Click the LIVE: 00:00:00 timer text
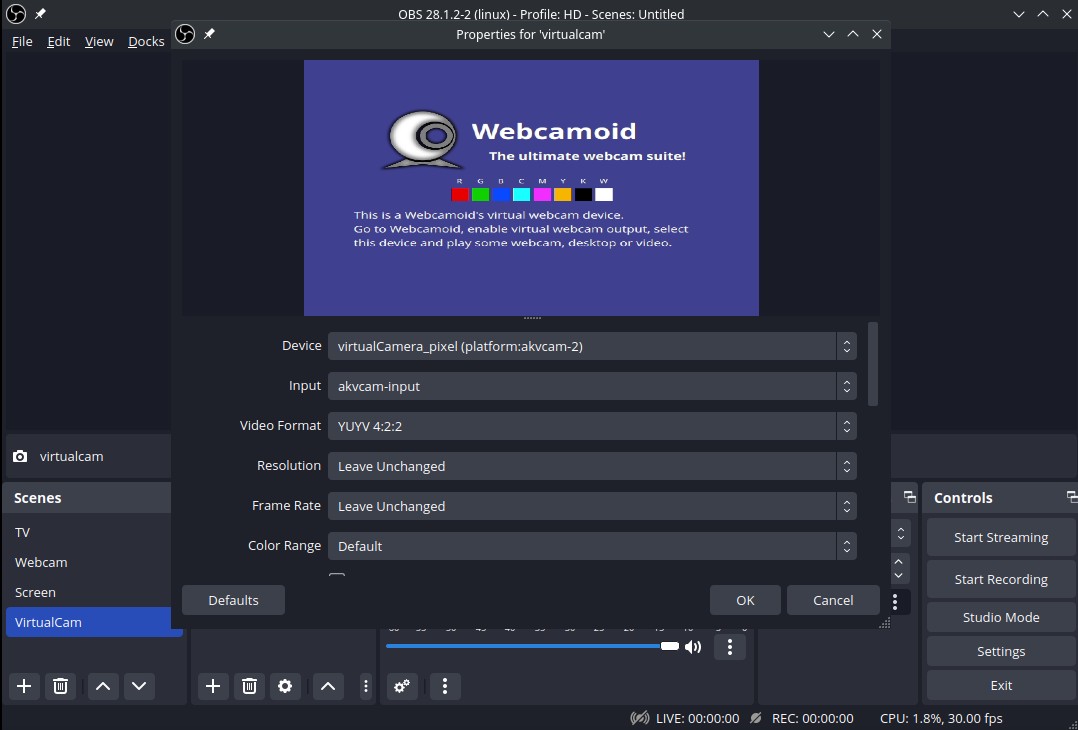Screen dimensions: 1078x730 [698, 718]
